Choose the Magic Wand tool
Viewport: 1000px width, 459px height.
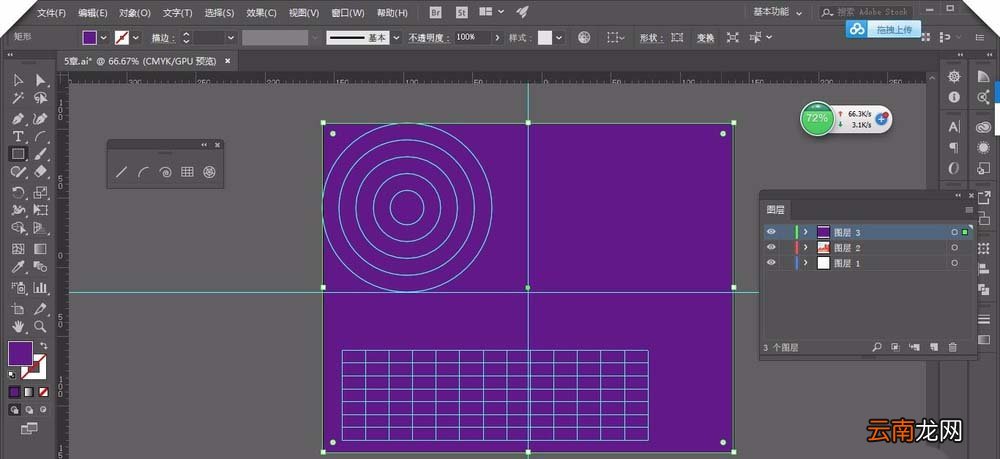point(18,98)
